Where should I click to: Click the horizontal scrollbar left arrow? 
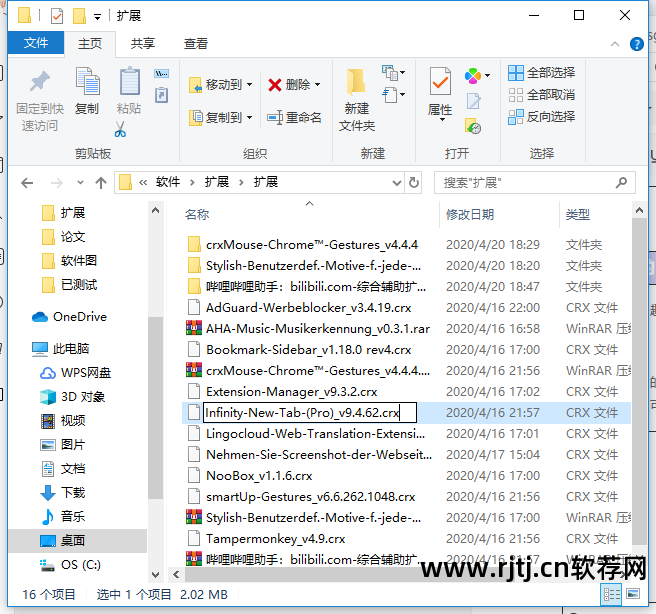176,575
